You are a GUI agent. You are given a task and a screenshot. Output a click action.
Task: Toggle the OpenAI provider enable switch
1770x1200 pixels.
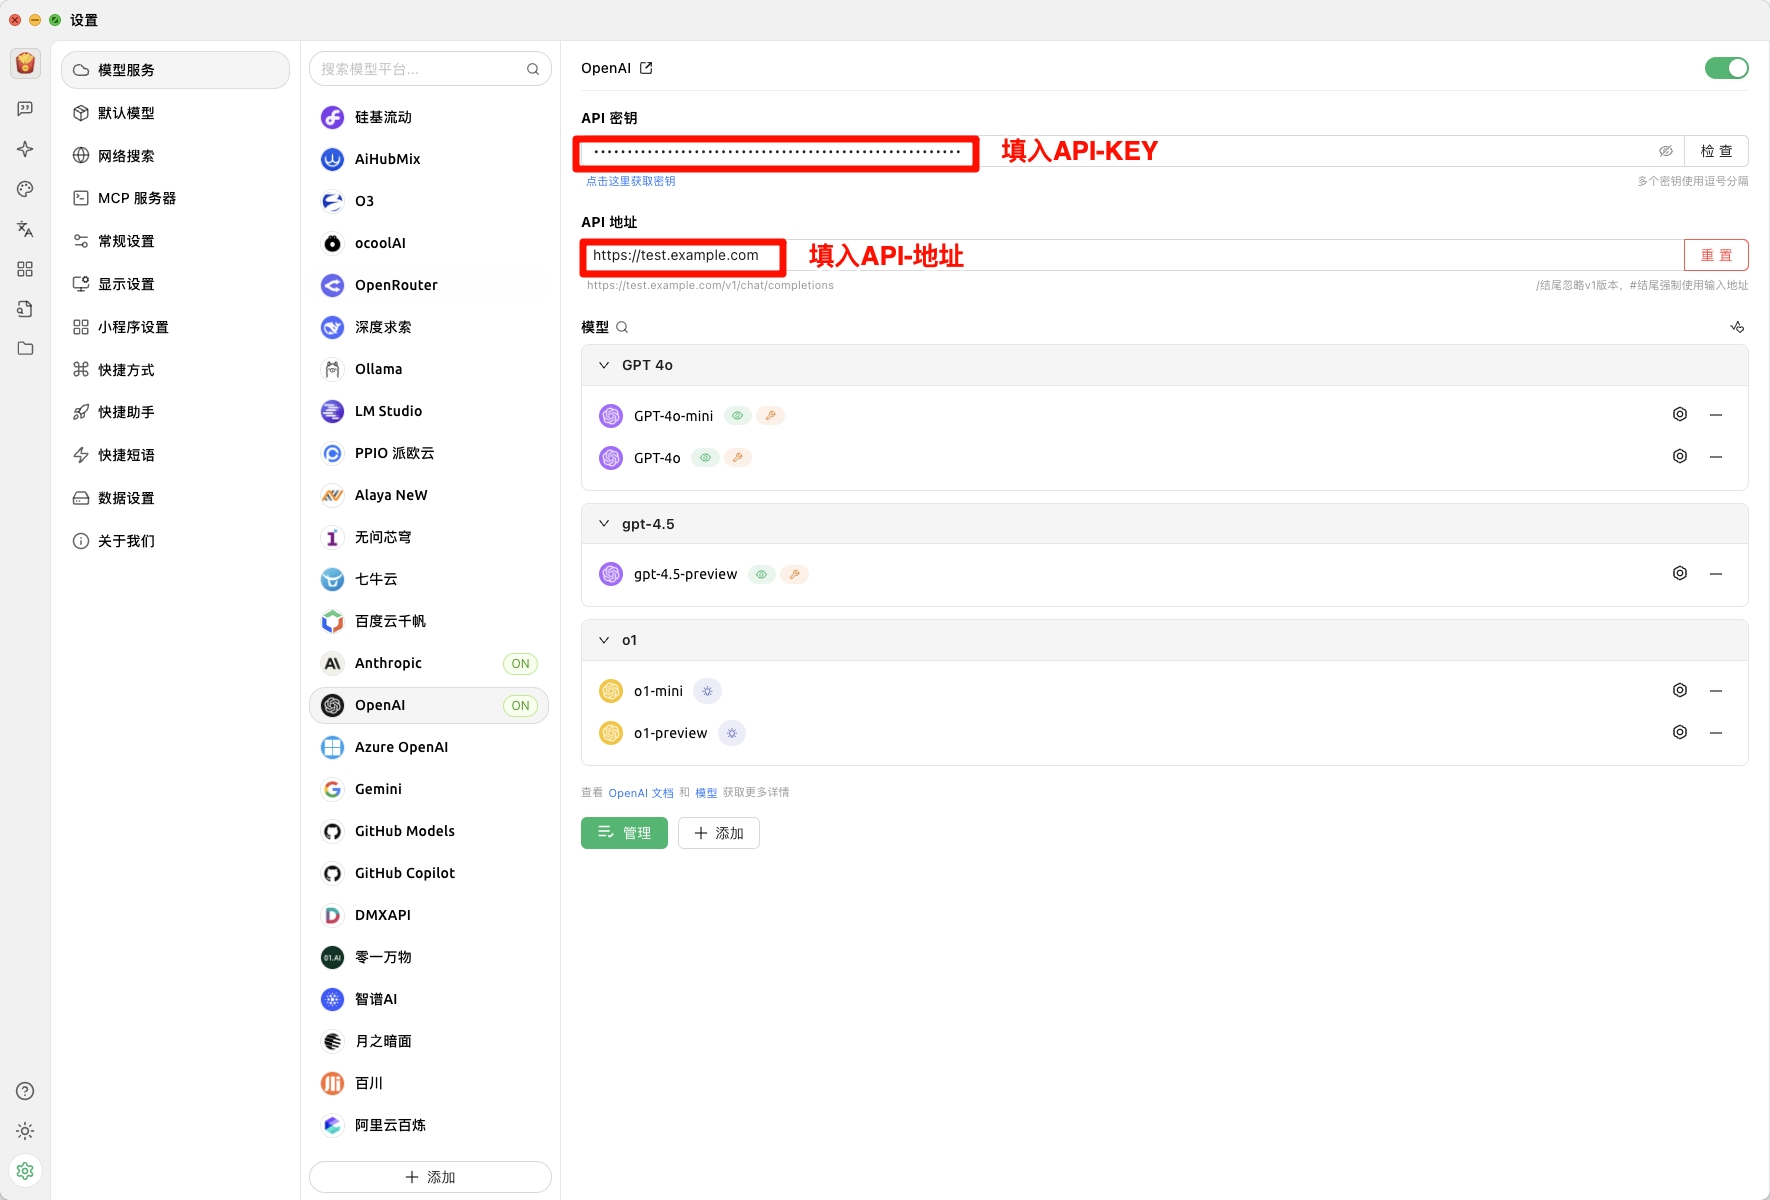click(x=1726, y=68)
